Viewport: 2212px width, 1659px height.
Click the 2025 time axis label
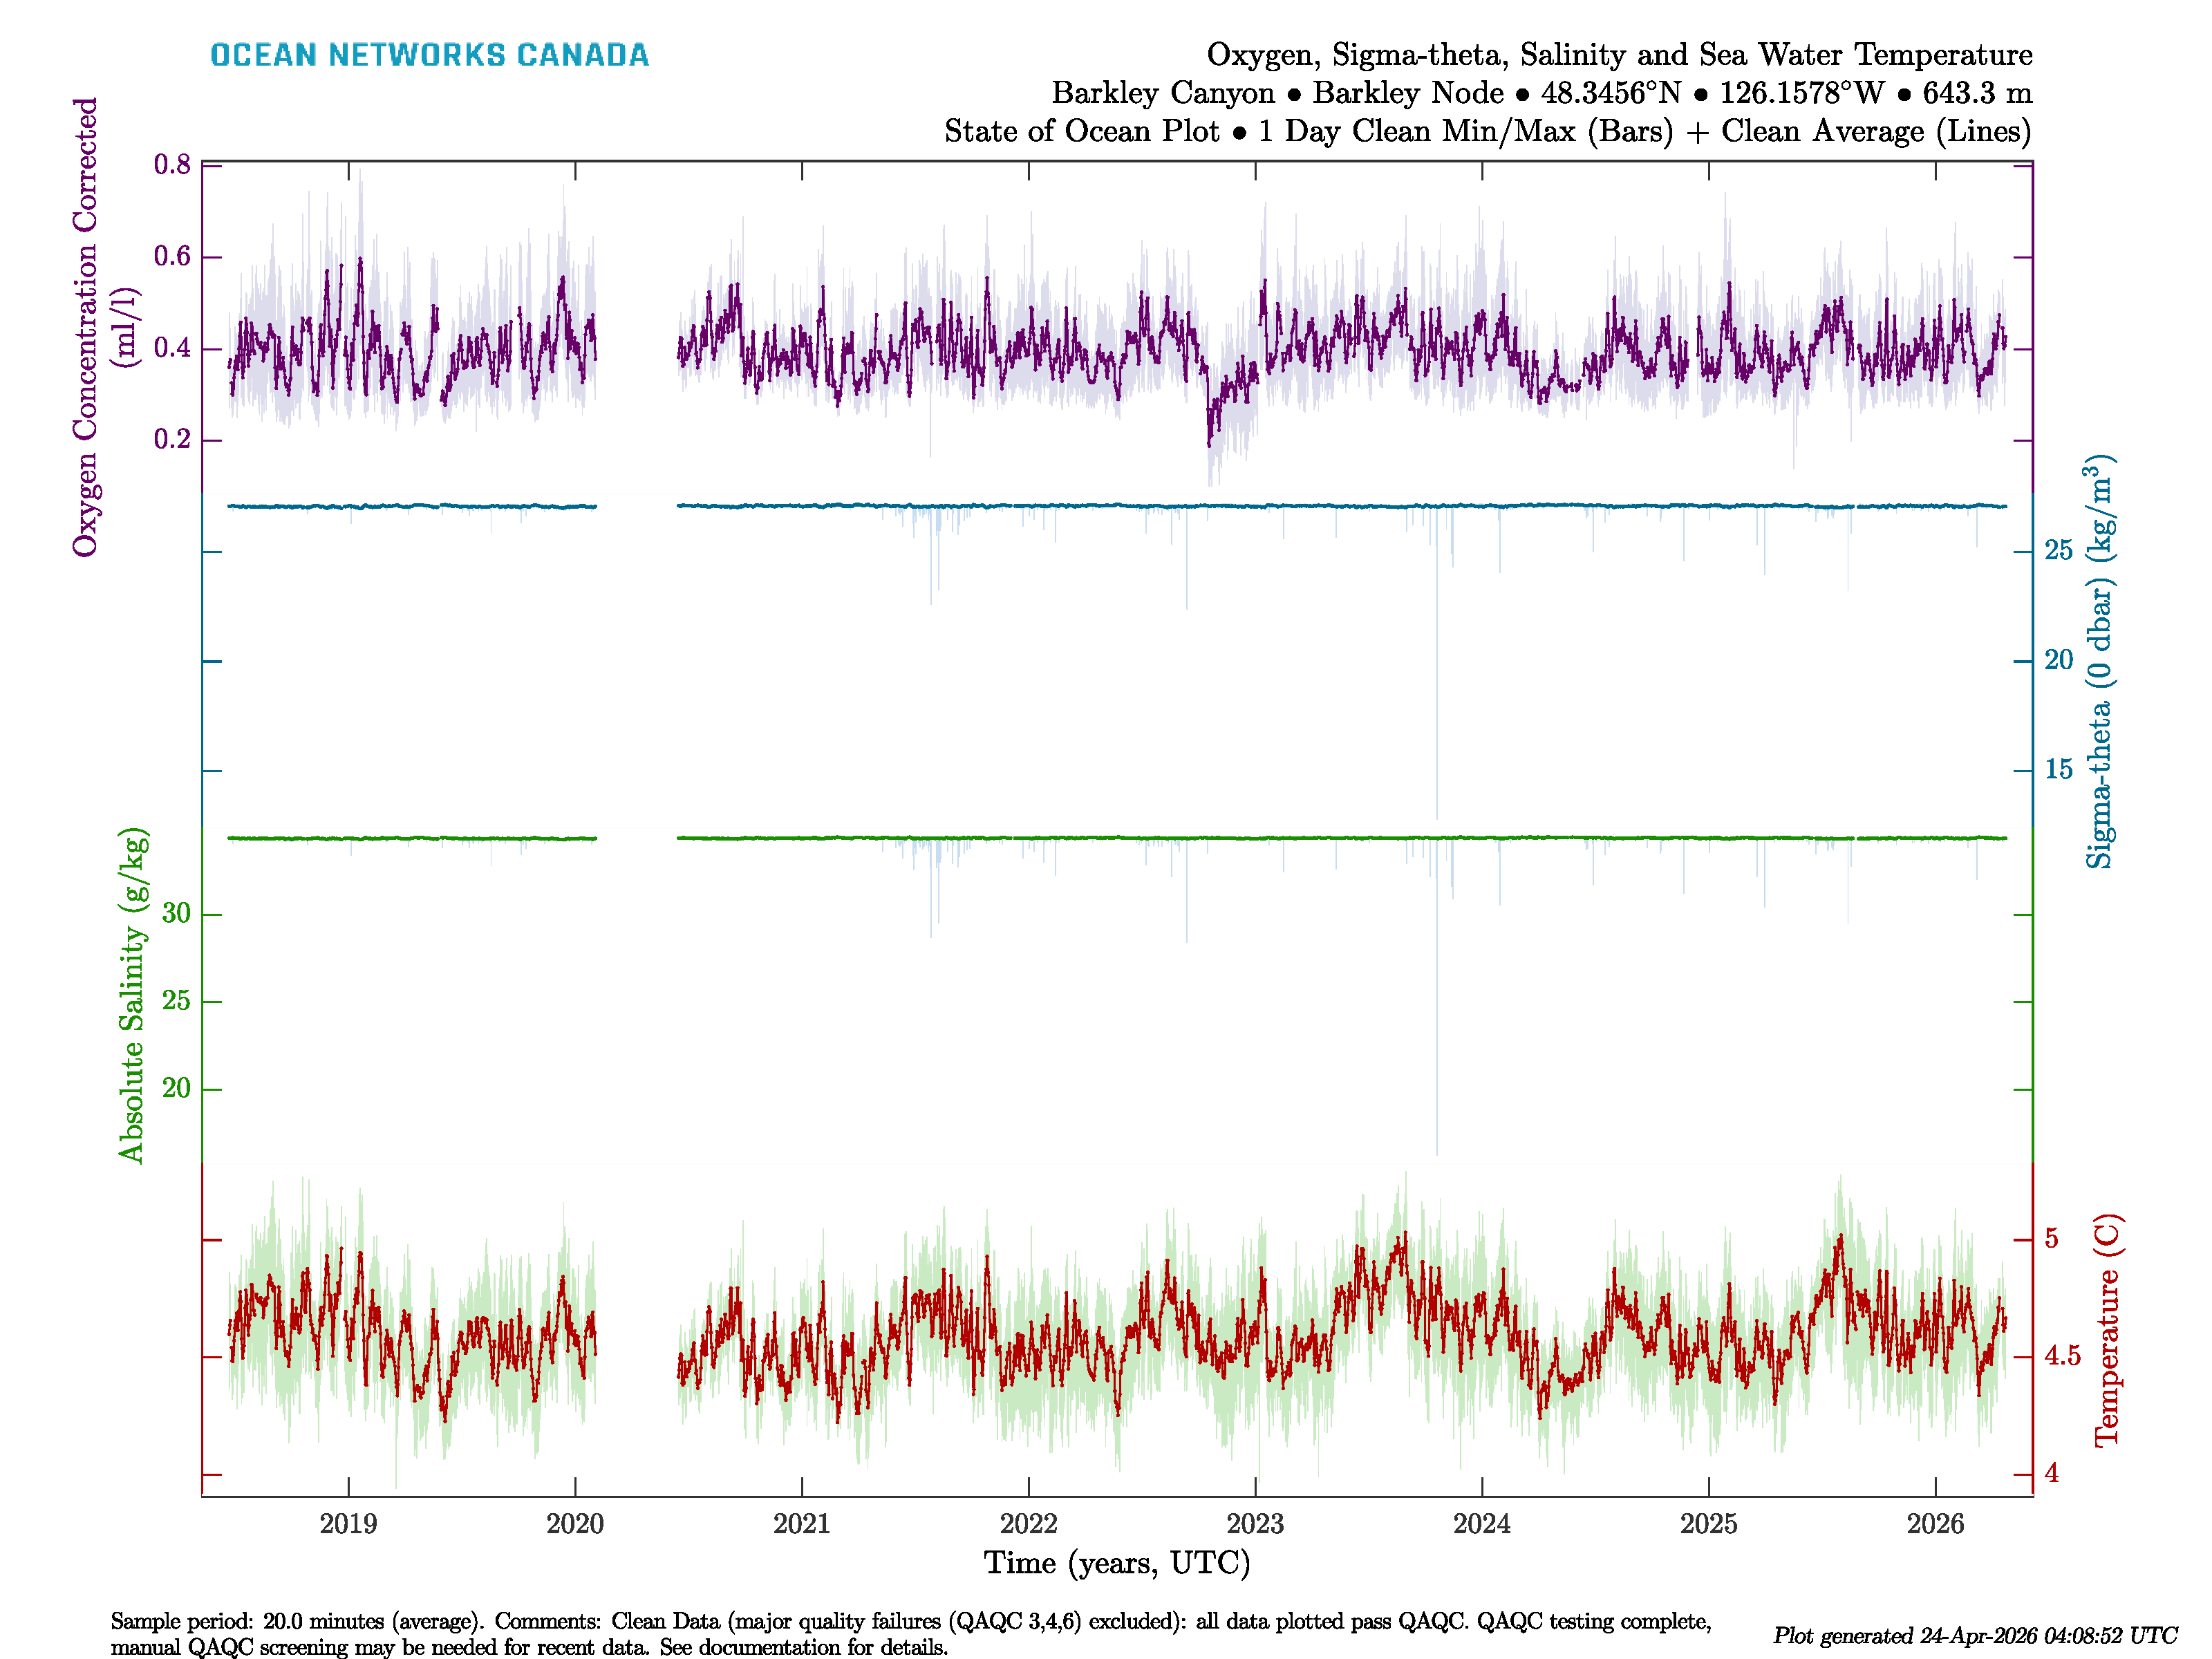pyautogui.click(x=1709, y=1524)
